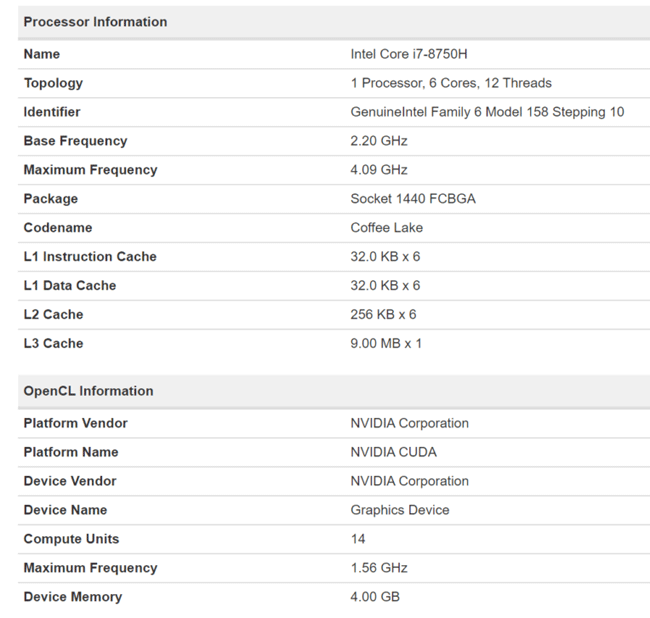Viewport: 650px width, 618px height.
Task: Click the GenuineIntel Family 6 identifier value
Action: coord(487,112)
